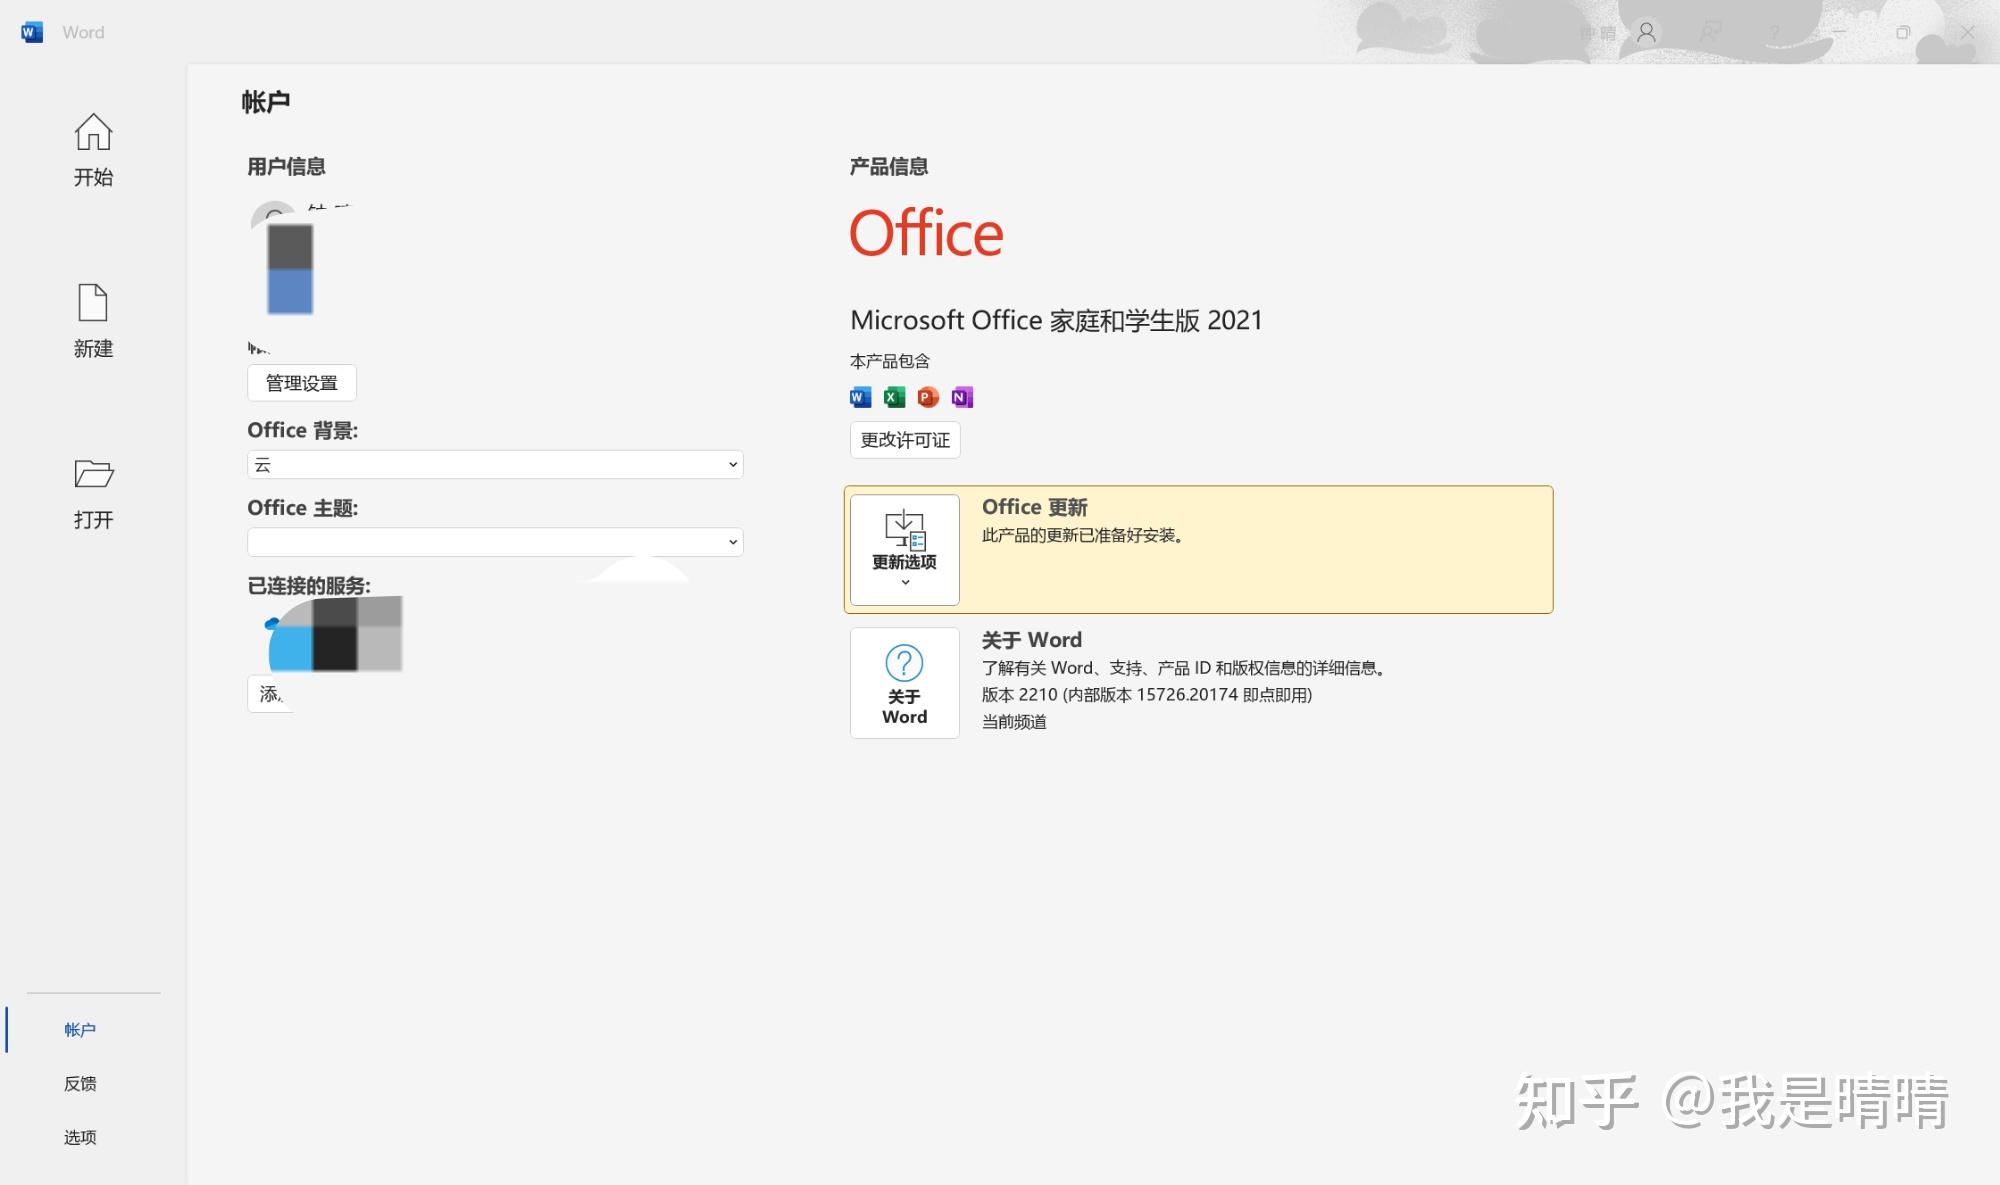The image size is (2000, 1185).
Task: Click the 用户信息 heading
Action: 286,167
